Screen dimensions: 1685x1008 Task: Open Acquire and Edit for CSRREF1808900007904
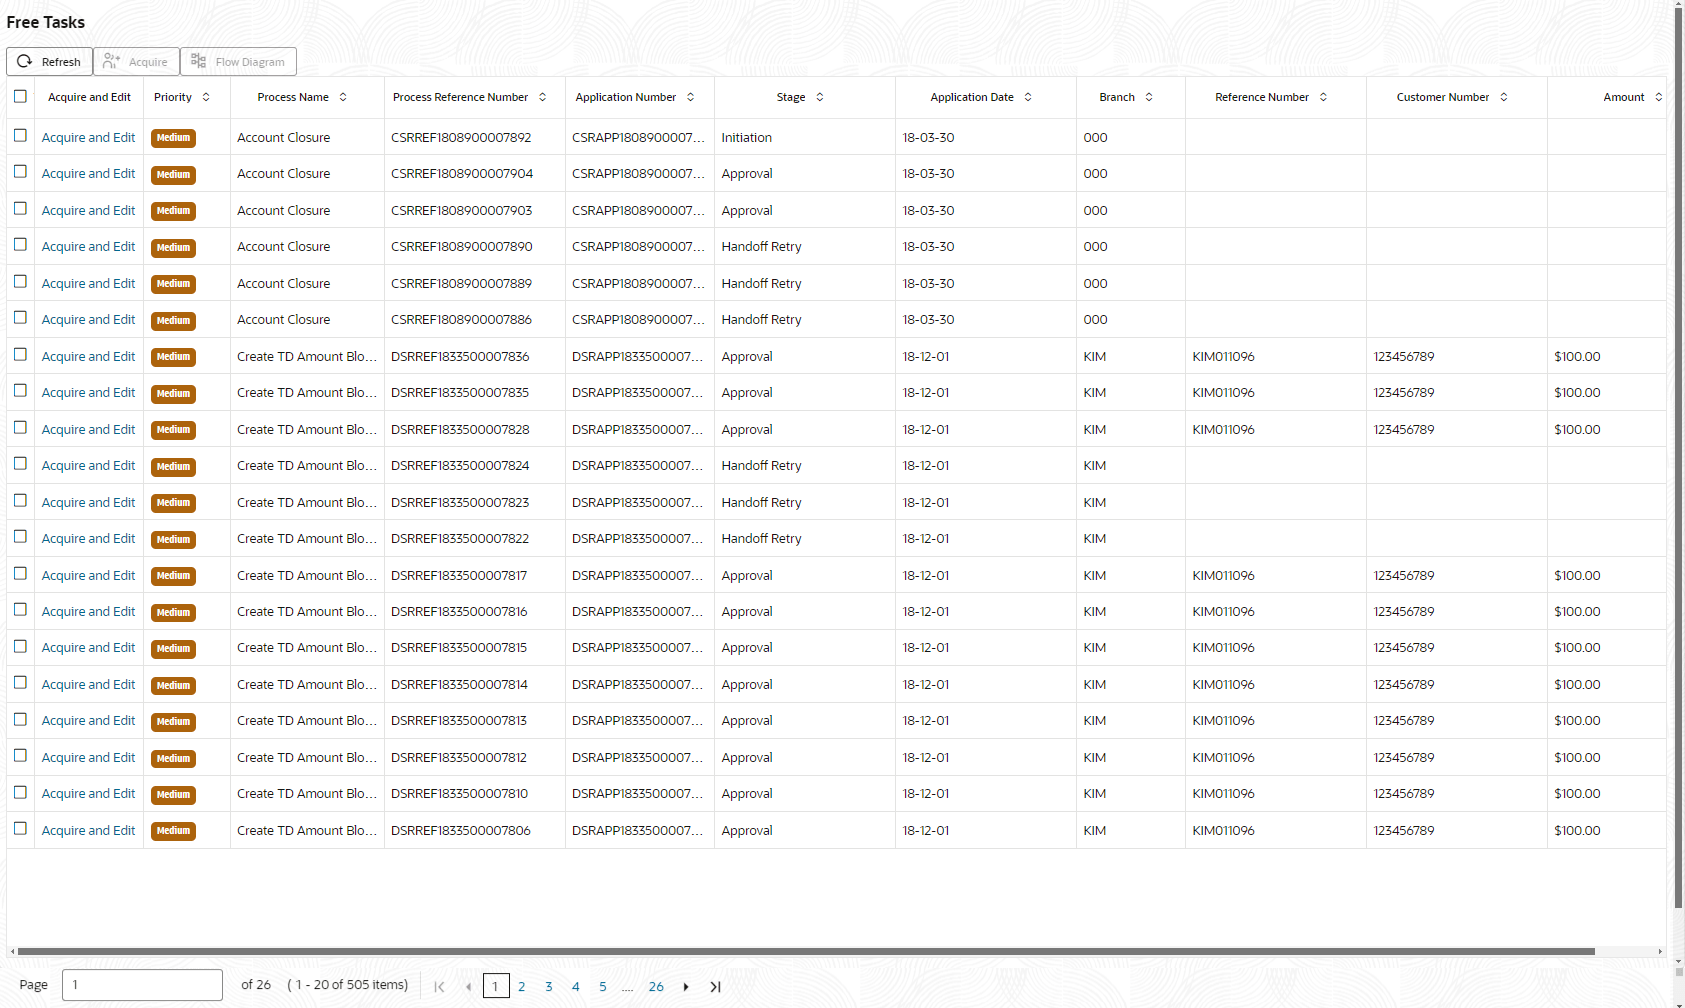[x=88, y=174]
